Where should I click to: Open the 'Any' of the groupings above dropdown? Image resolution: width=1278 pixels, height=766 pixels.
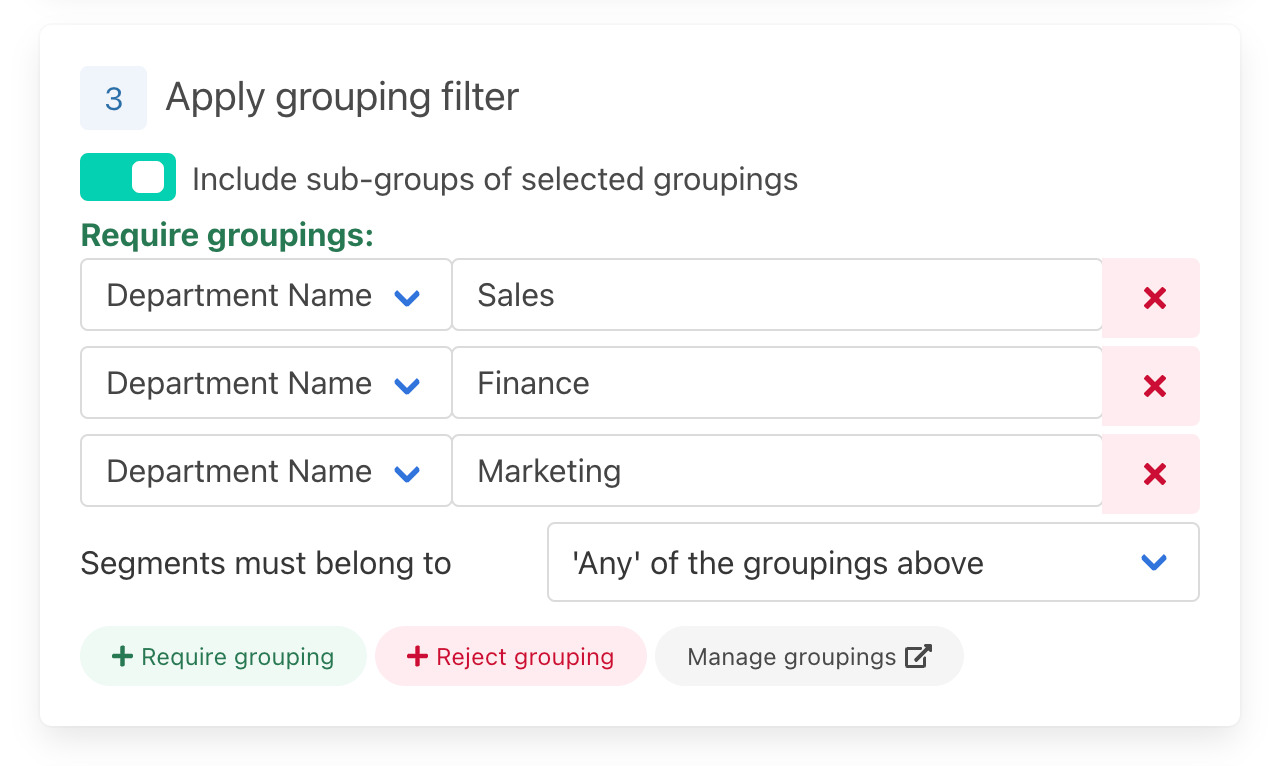[872, 563]
